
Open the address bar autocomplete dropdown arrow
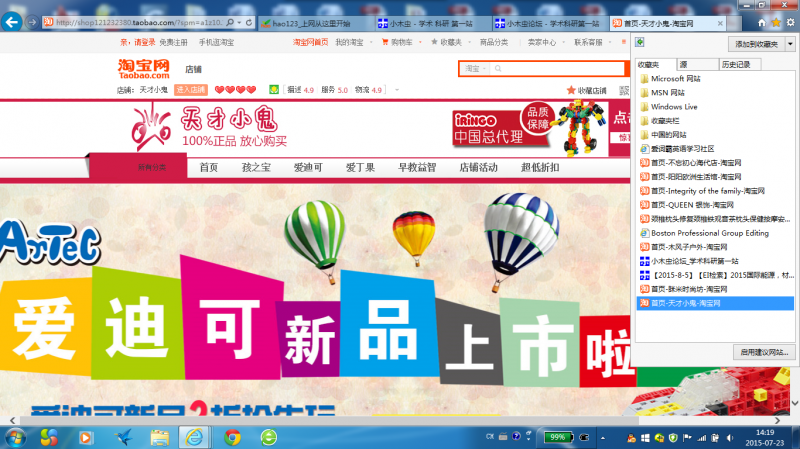point(239,22)
